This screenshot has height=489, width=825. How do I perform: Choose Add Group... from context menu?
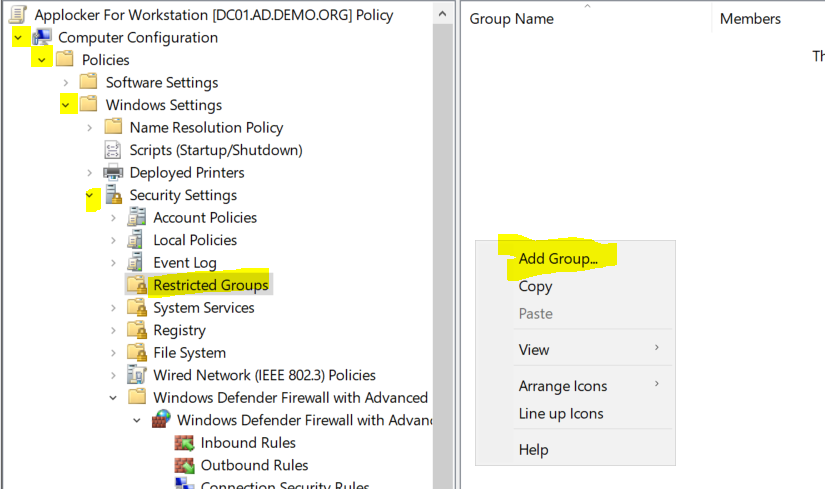pyautogui.click(x=558, y=259)
